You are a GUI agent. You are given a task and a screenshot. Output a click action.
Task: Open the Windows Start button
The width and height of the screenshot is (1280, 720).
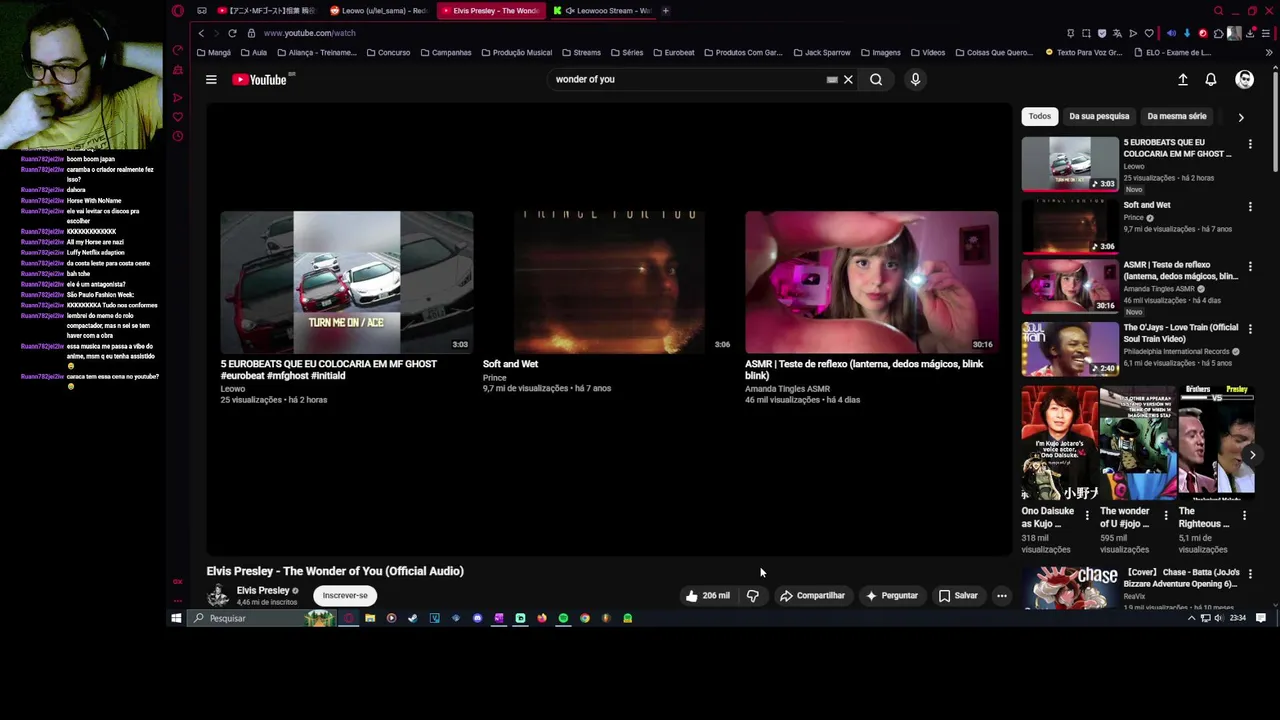tap(176, 618)
